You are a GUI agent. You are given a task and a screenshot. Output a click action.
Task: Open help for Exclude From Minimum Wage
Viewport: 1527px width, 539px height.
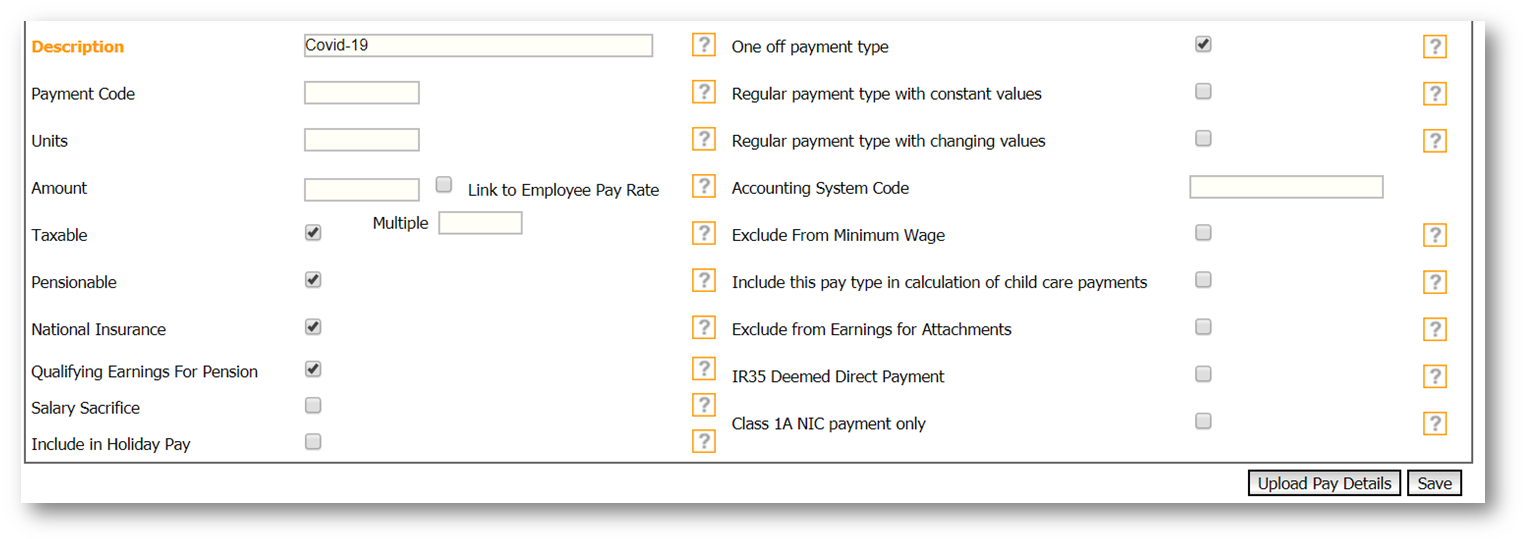[x=1435, y=235]
